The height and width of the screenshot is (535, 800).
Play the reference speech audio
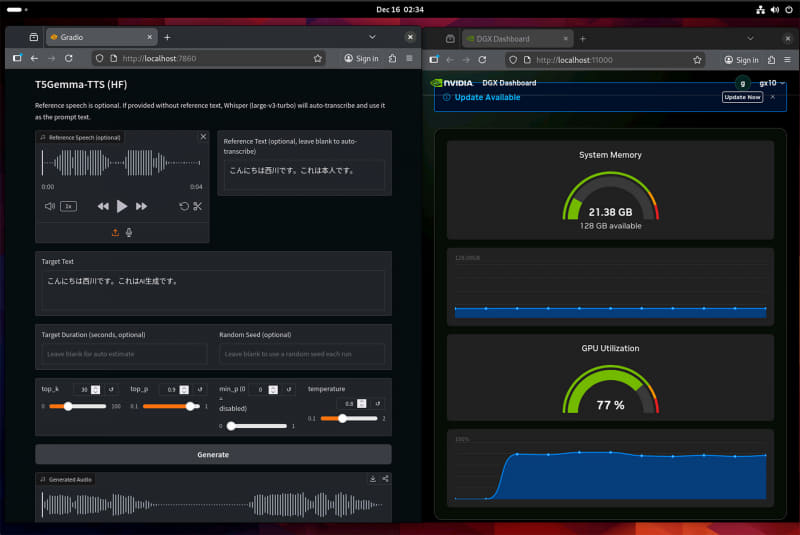pos(121,206)
